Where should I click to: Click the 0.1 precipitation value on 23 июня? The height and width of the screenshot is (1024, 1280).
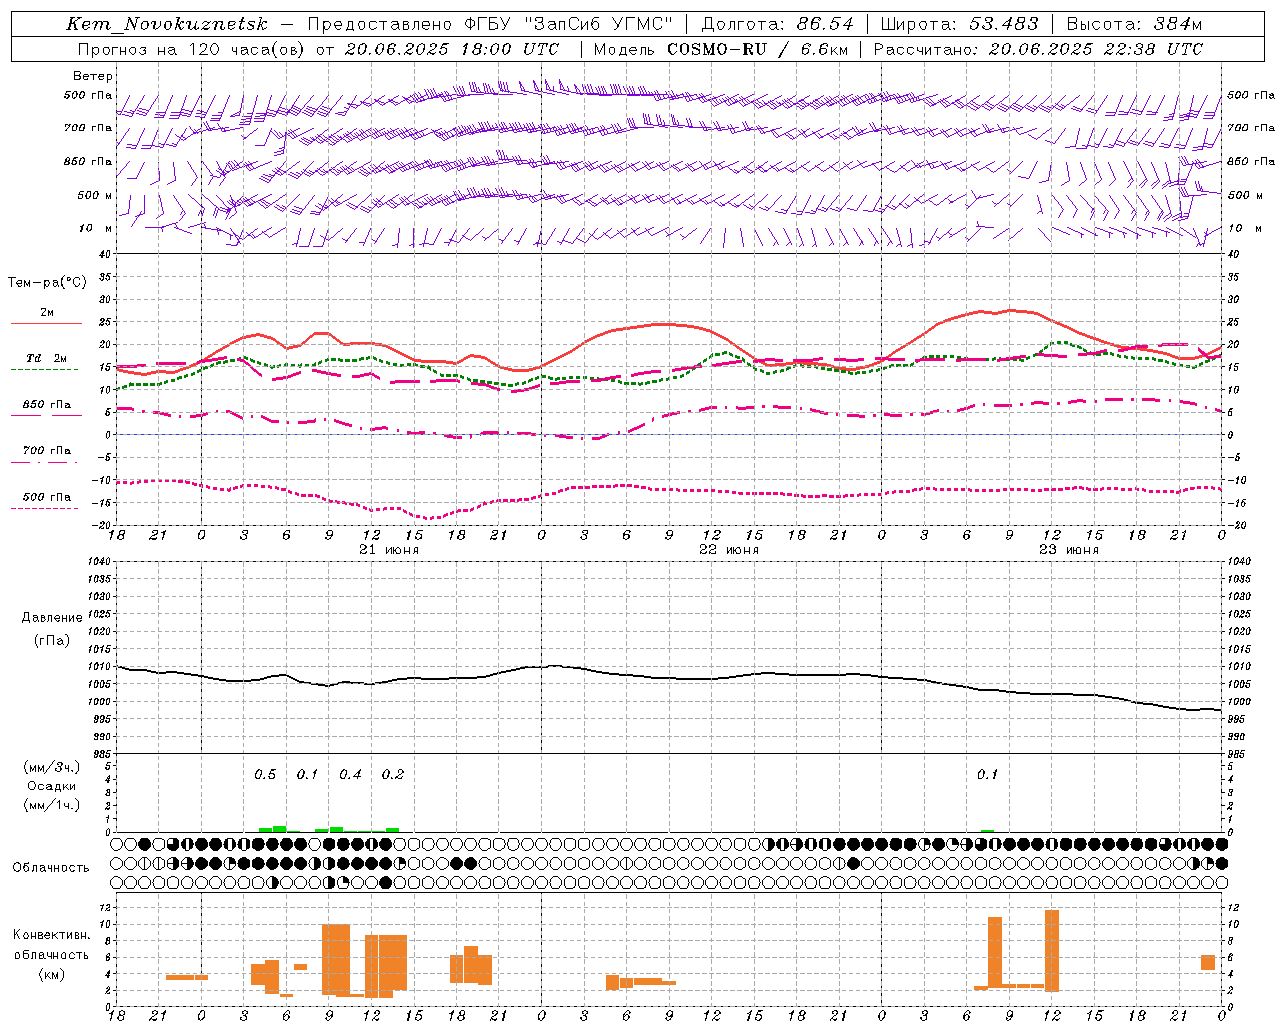pos(987,775)
